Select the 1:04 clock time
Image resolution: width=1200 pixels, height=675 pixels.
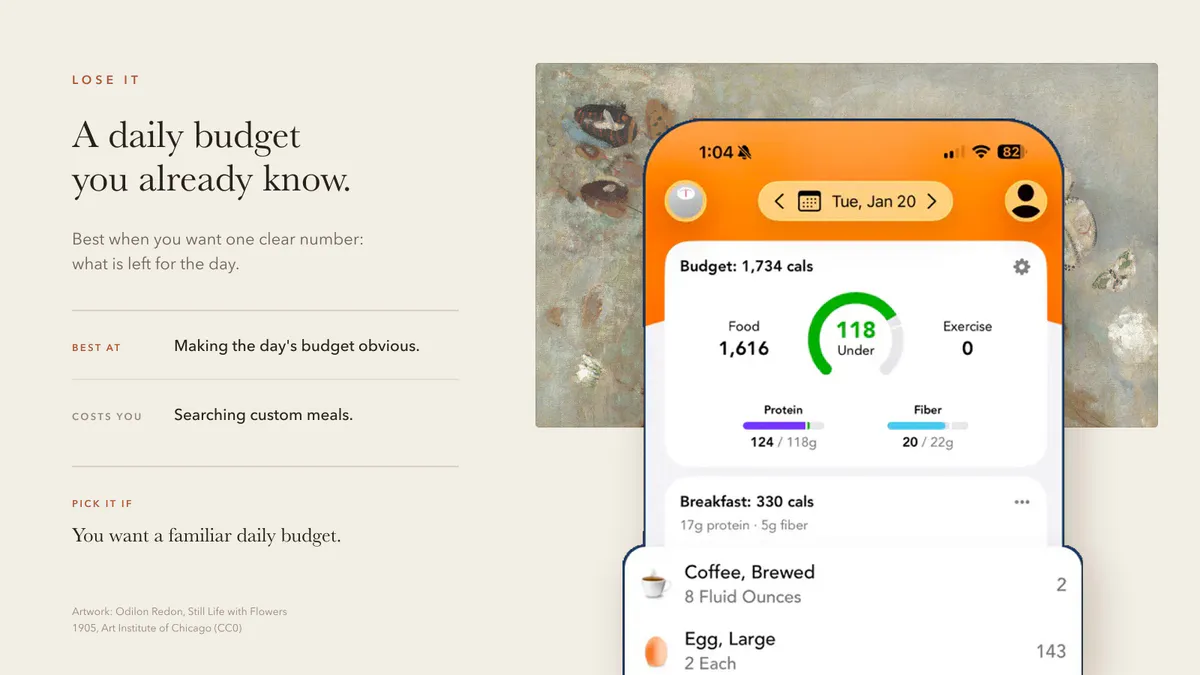(x=716, y=152)
